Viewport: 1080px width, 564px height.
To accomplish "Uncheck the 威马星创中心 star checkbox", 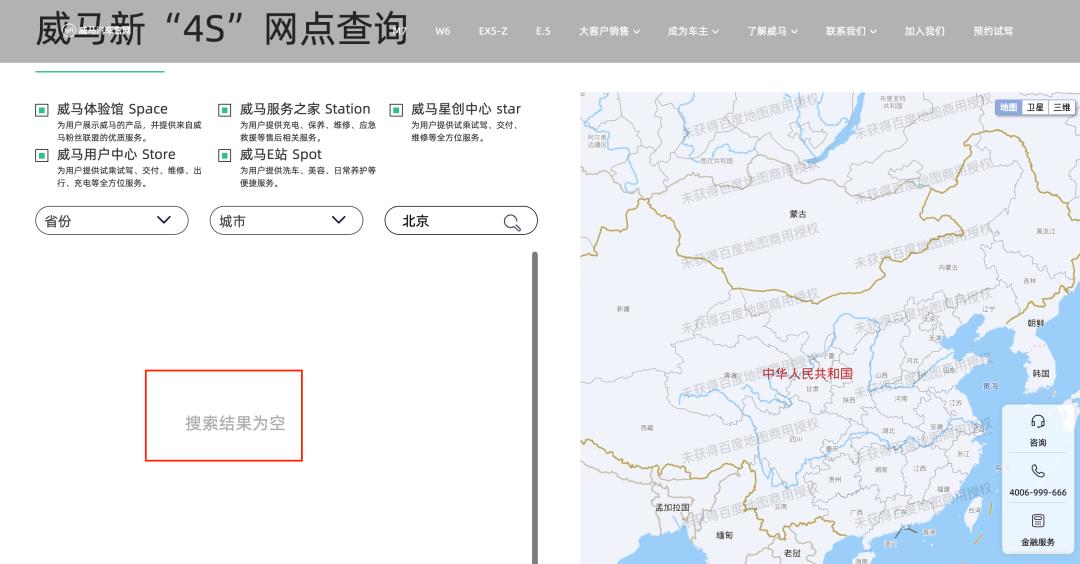I will pyautogui.click(x=396, y=109).
